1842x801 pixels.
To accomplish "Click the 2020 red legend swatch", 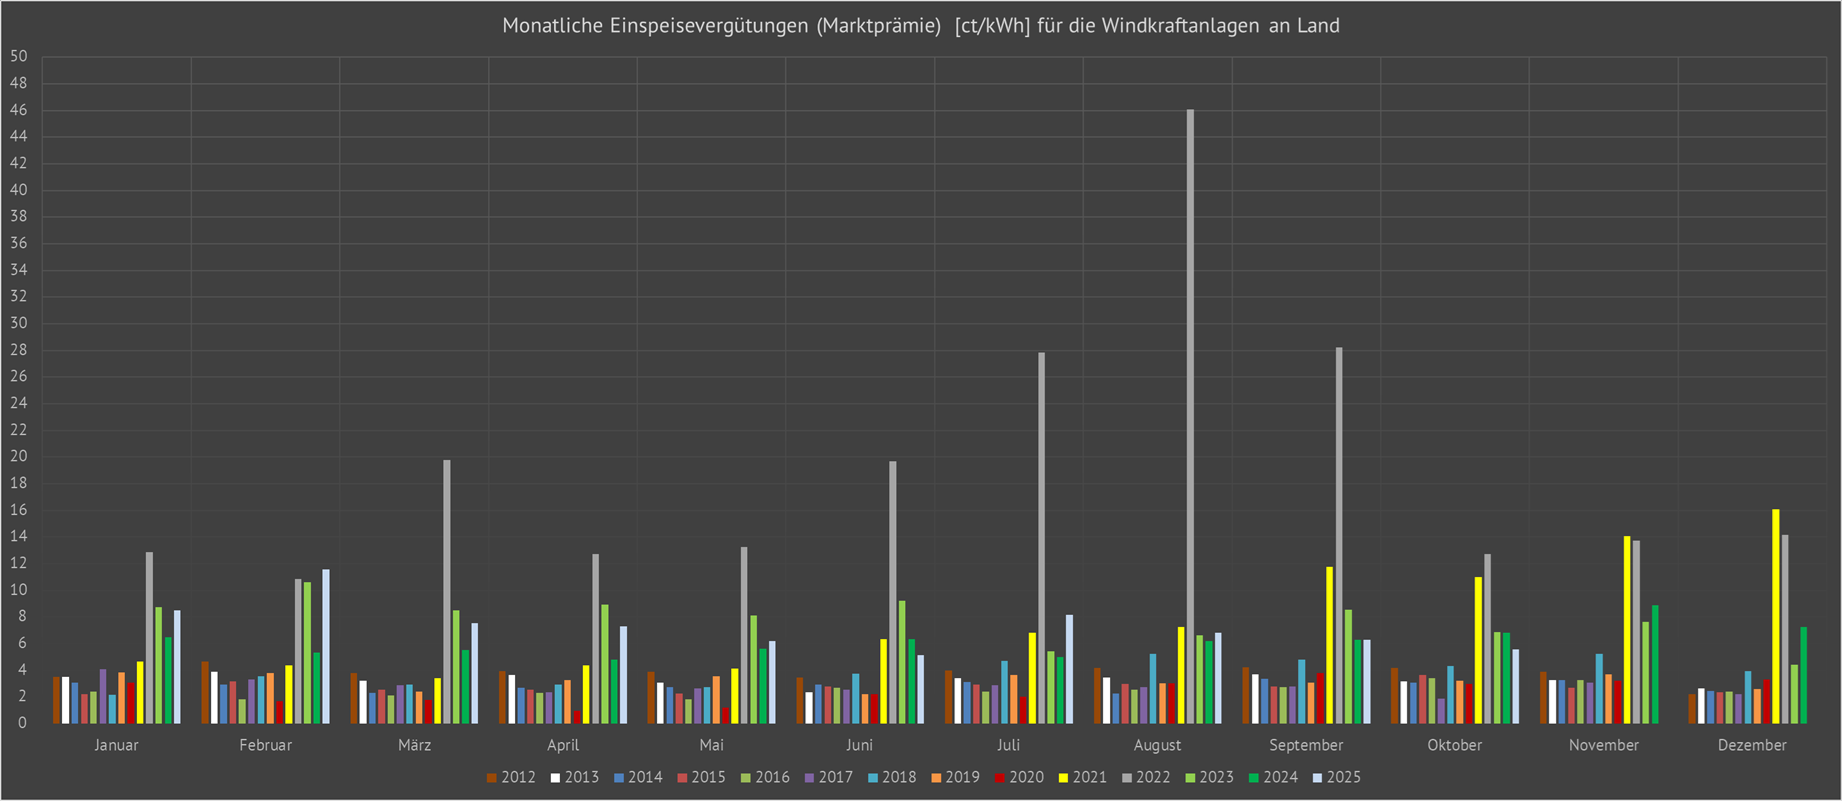I will pyautogui.click(x=999, y=778).
